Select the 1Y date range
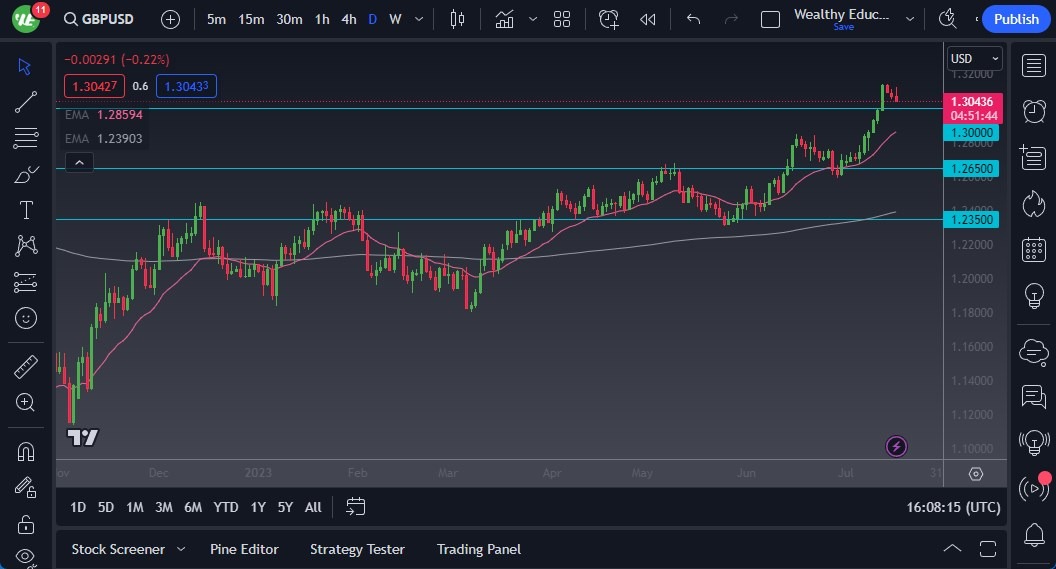 258,507
